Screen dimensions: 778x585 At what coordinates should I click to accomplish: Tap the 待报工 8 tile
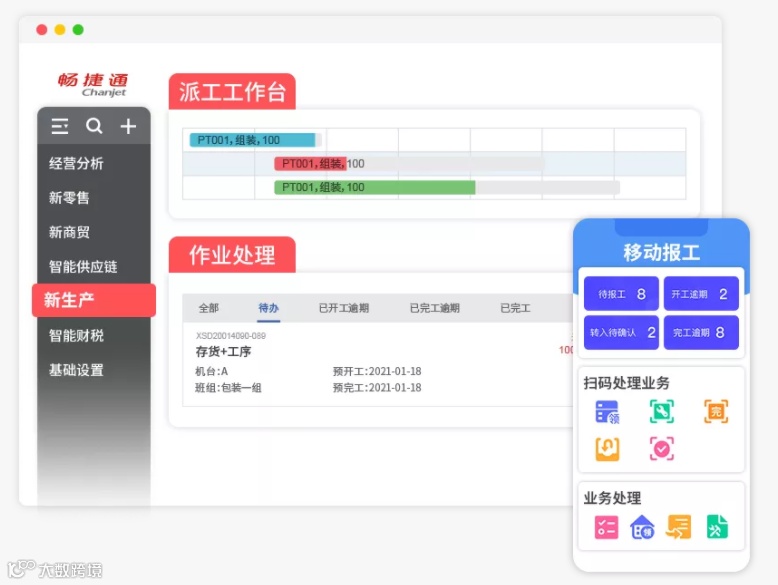tap(621, 294)
